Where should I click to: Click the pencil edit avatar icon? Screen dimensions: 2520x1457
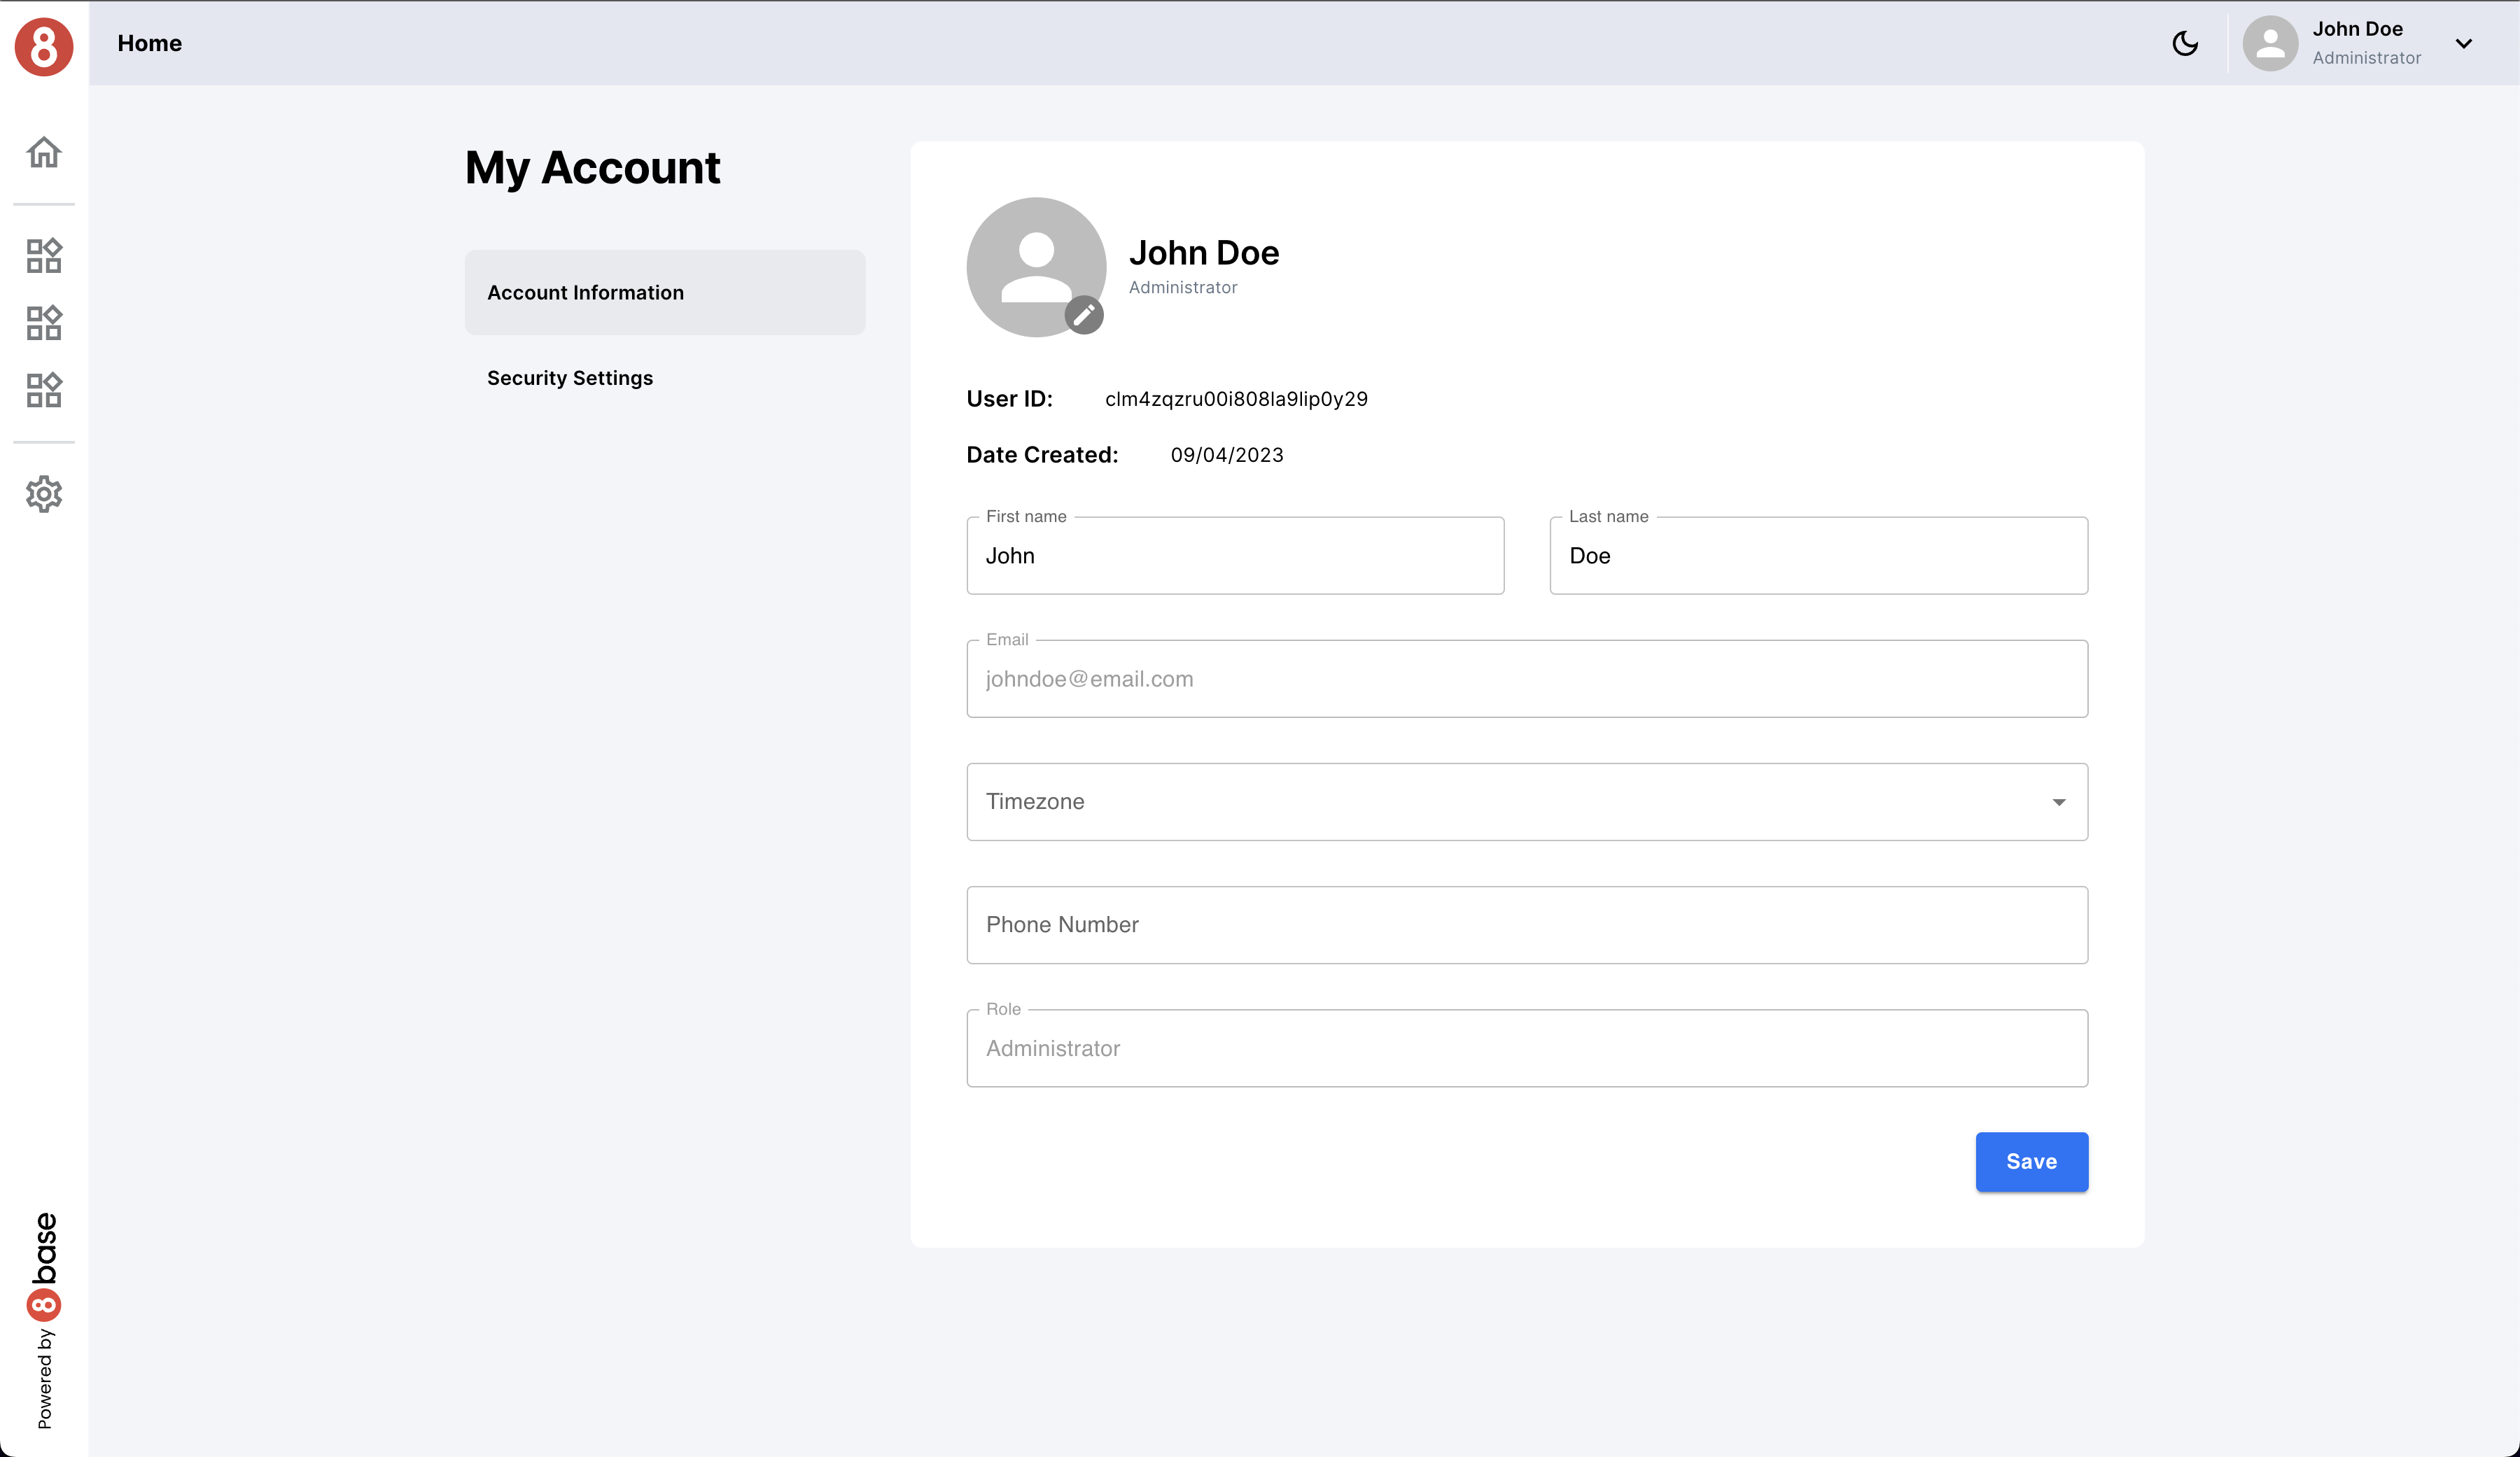click(1084, 316)
